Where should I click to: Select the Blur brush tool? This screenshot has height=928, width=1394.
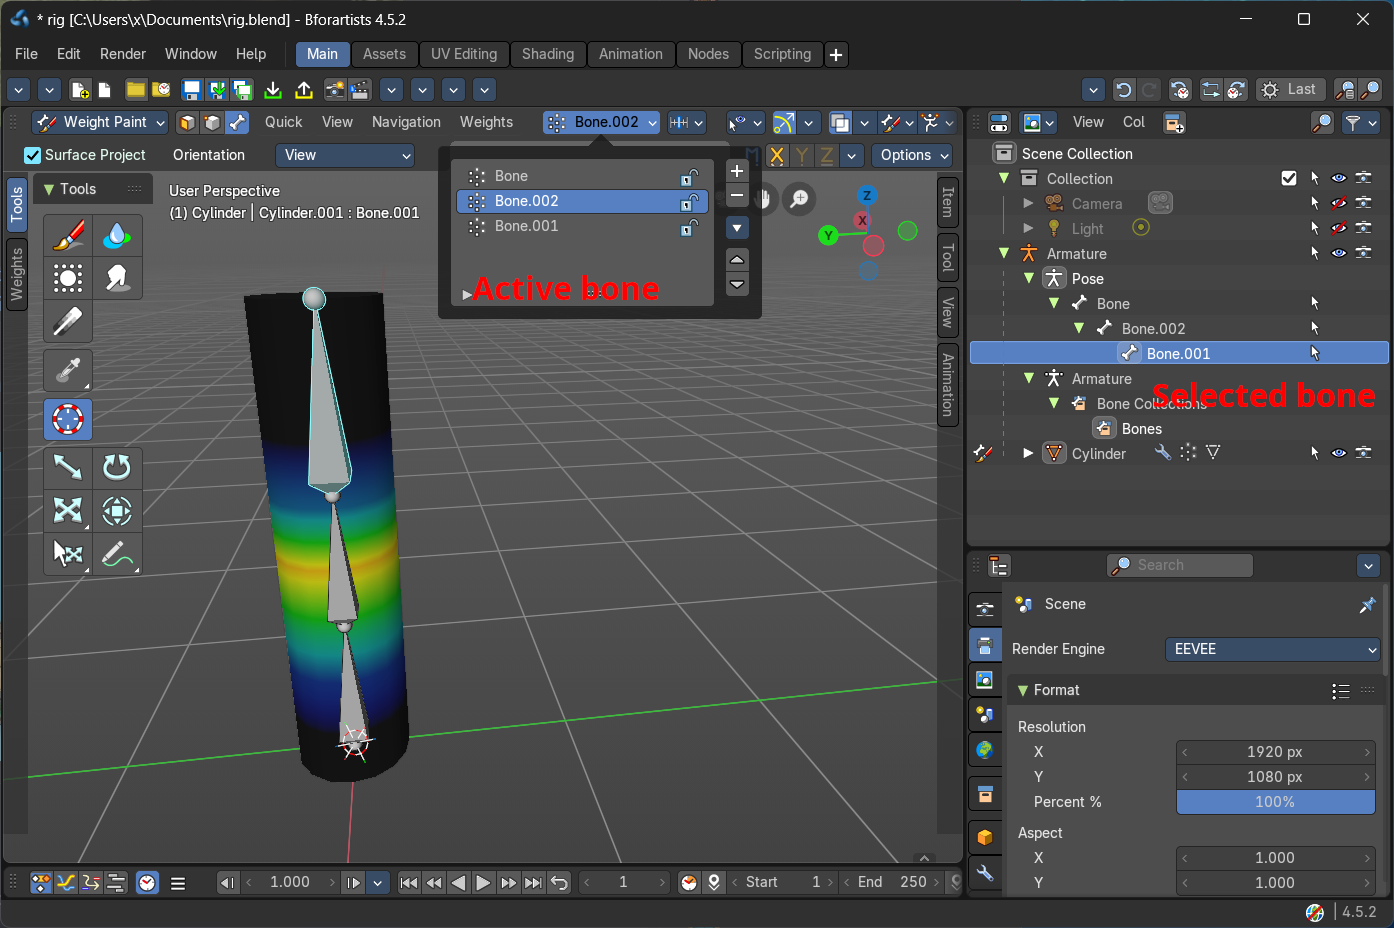[117, 236]
